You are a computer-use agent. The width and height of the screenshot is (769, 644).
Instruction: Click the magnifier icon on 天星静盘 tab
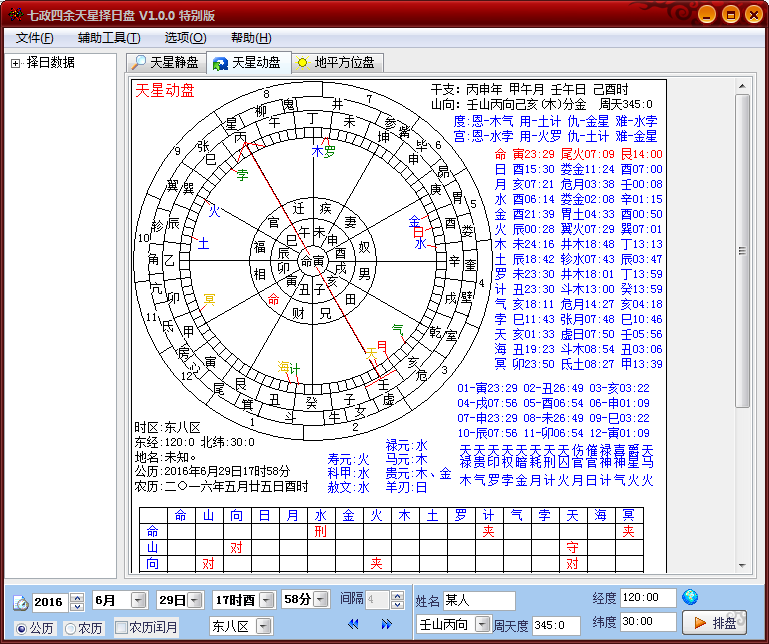pyautogui.click(x=138, y=62)
